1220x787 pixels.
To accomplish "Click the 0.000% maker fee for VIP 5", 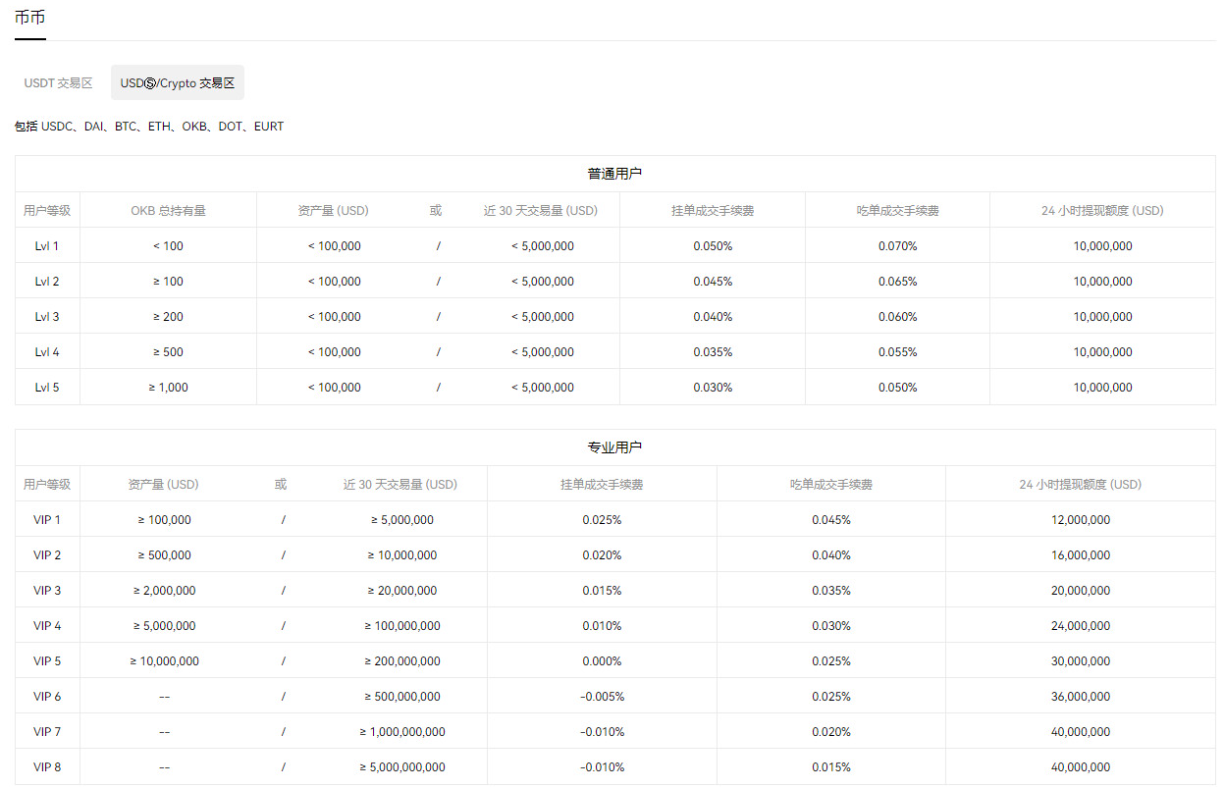I will 601,661.
